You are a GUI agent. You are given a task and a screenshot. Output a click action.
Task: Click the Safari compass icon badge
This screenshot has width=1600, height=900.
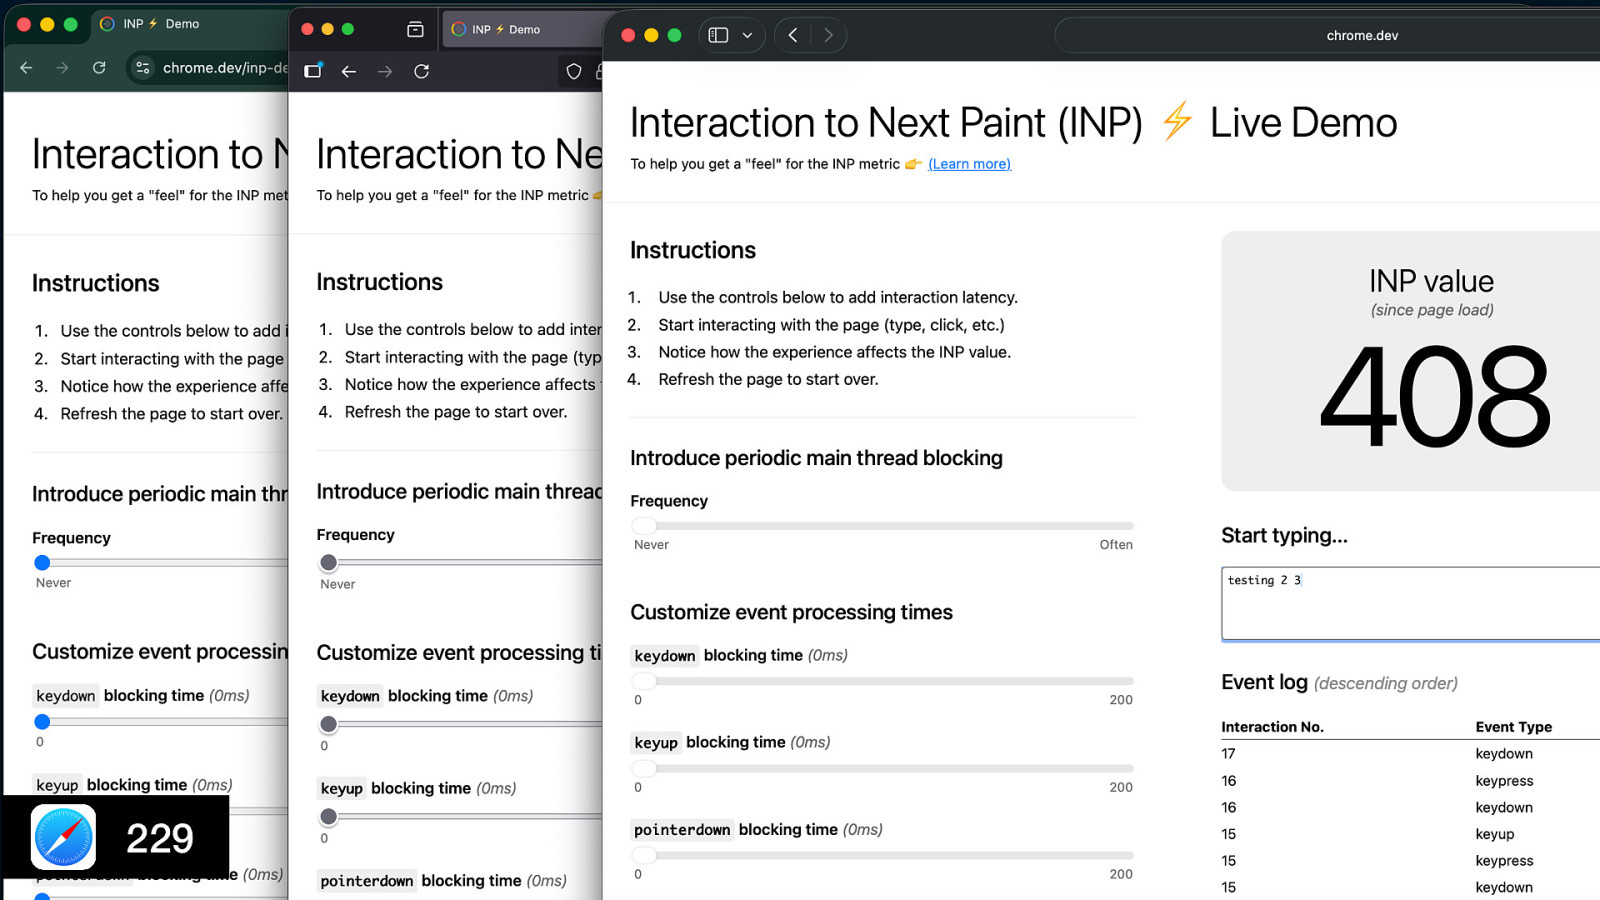click(x=64, y=837)
